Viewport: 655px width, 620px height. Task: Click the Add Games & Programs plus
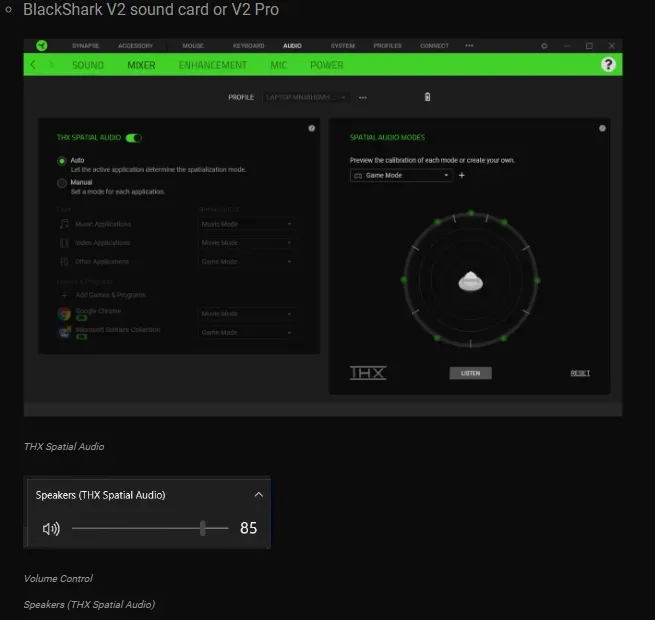click(64, 295)
